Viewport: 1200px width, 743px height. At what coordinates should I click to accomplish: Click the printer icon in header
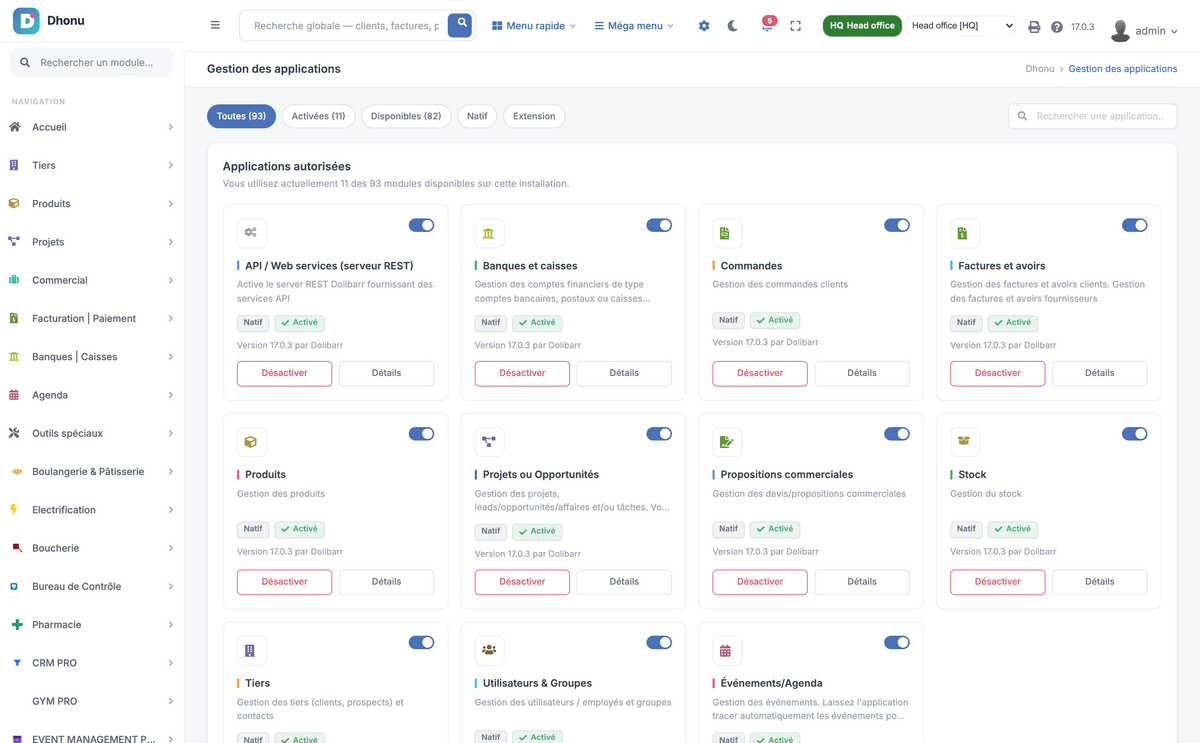[x=1034, y=27]
